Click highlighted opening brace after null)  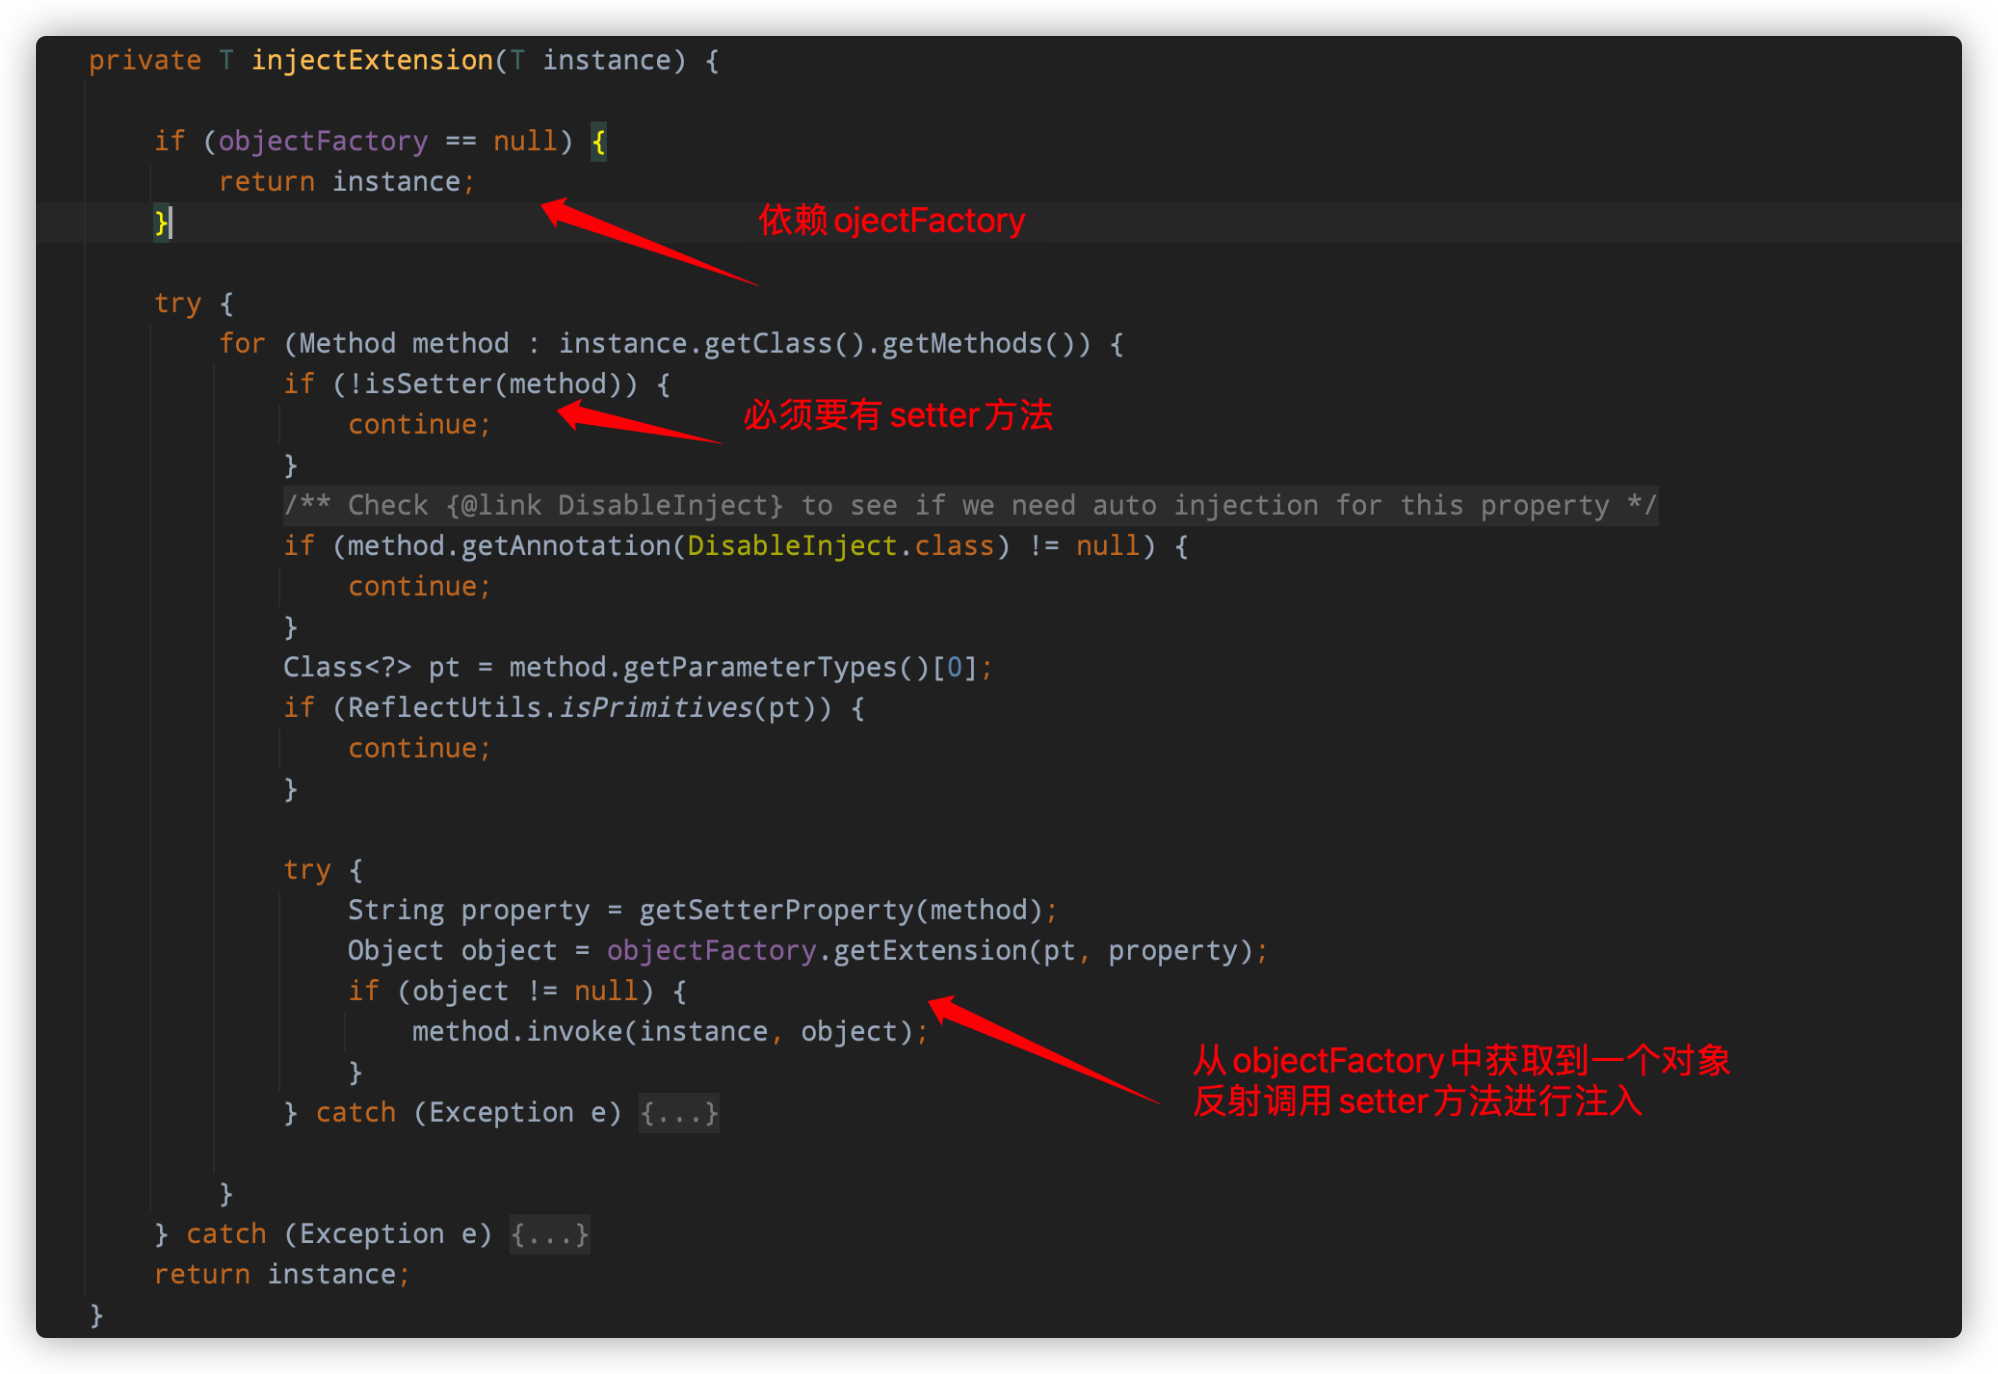pyautogui.click(x=598, y=141)
